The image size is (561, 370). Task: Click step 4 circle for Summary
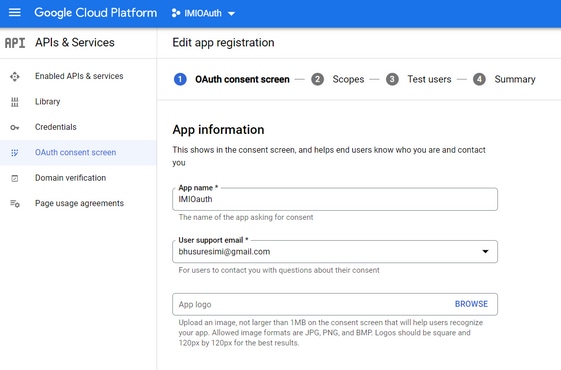click(x=479, y=79)
